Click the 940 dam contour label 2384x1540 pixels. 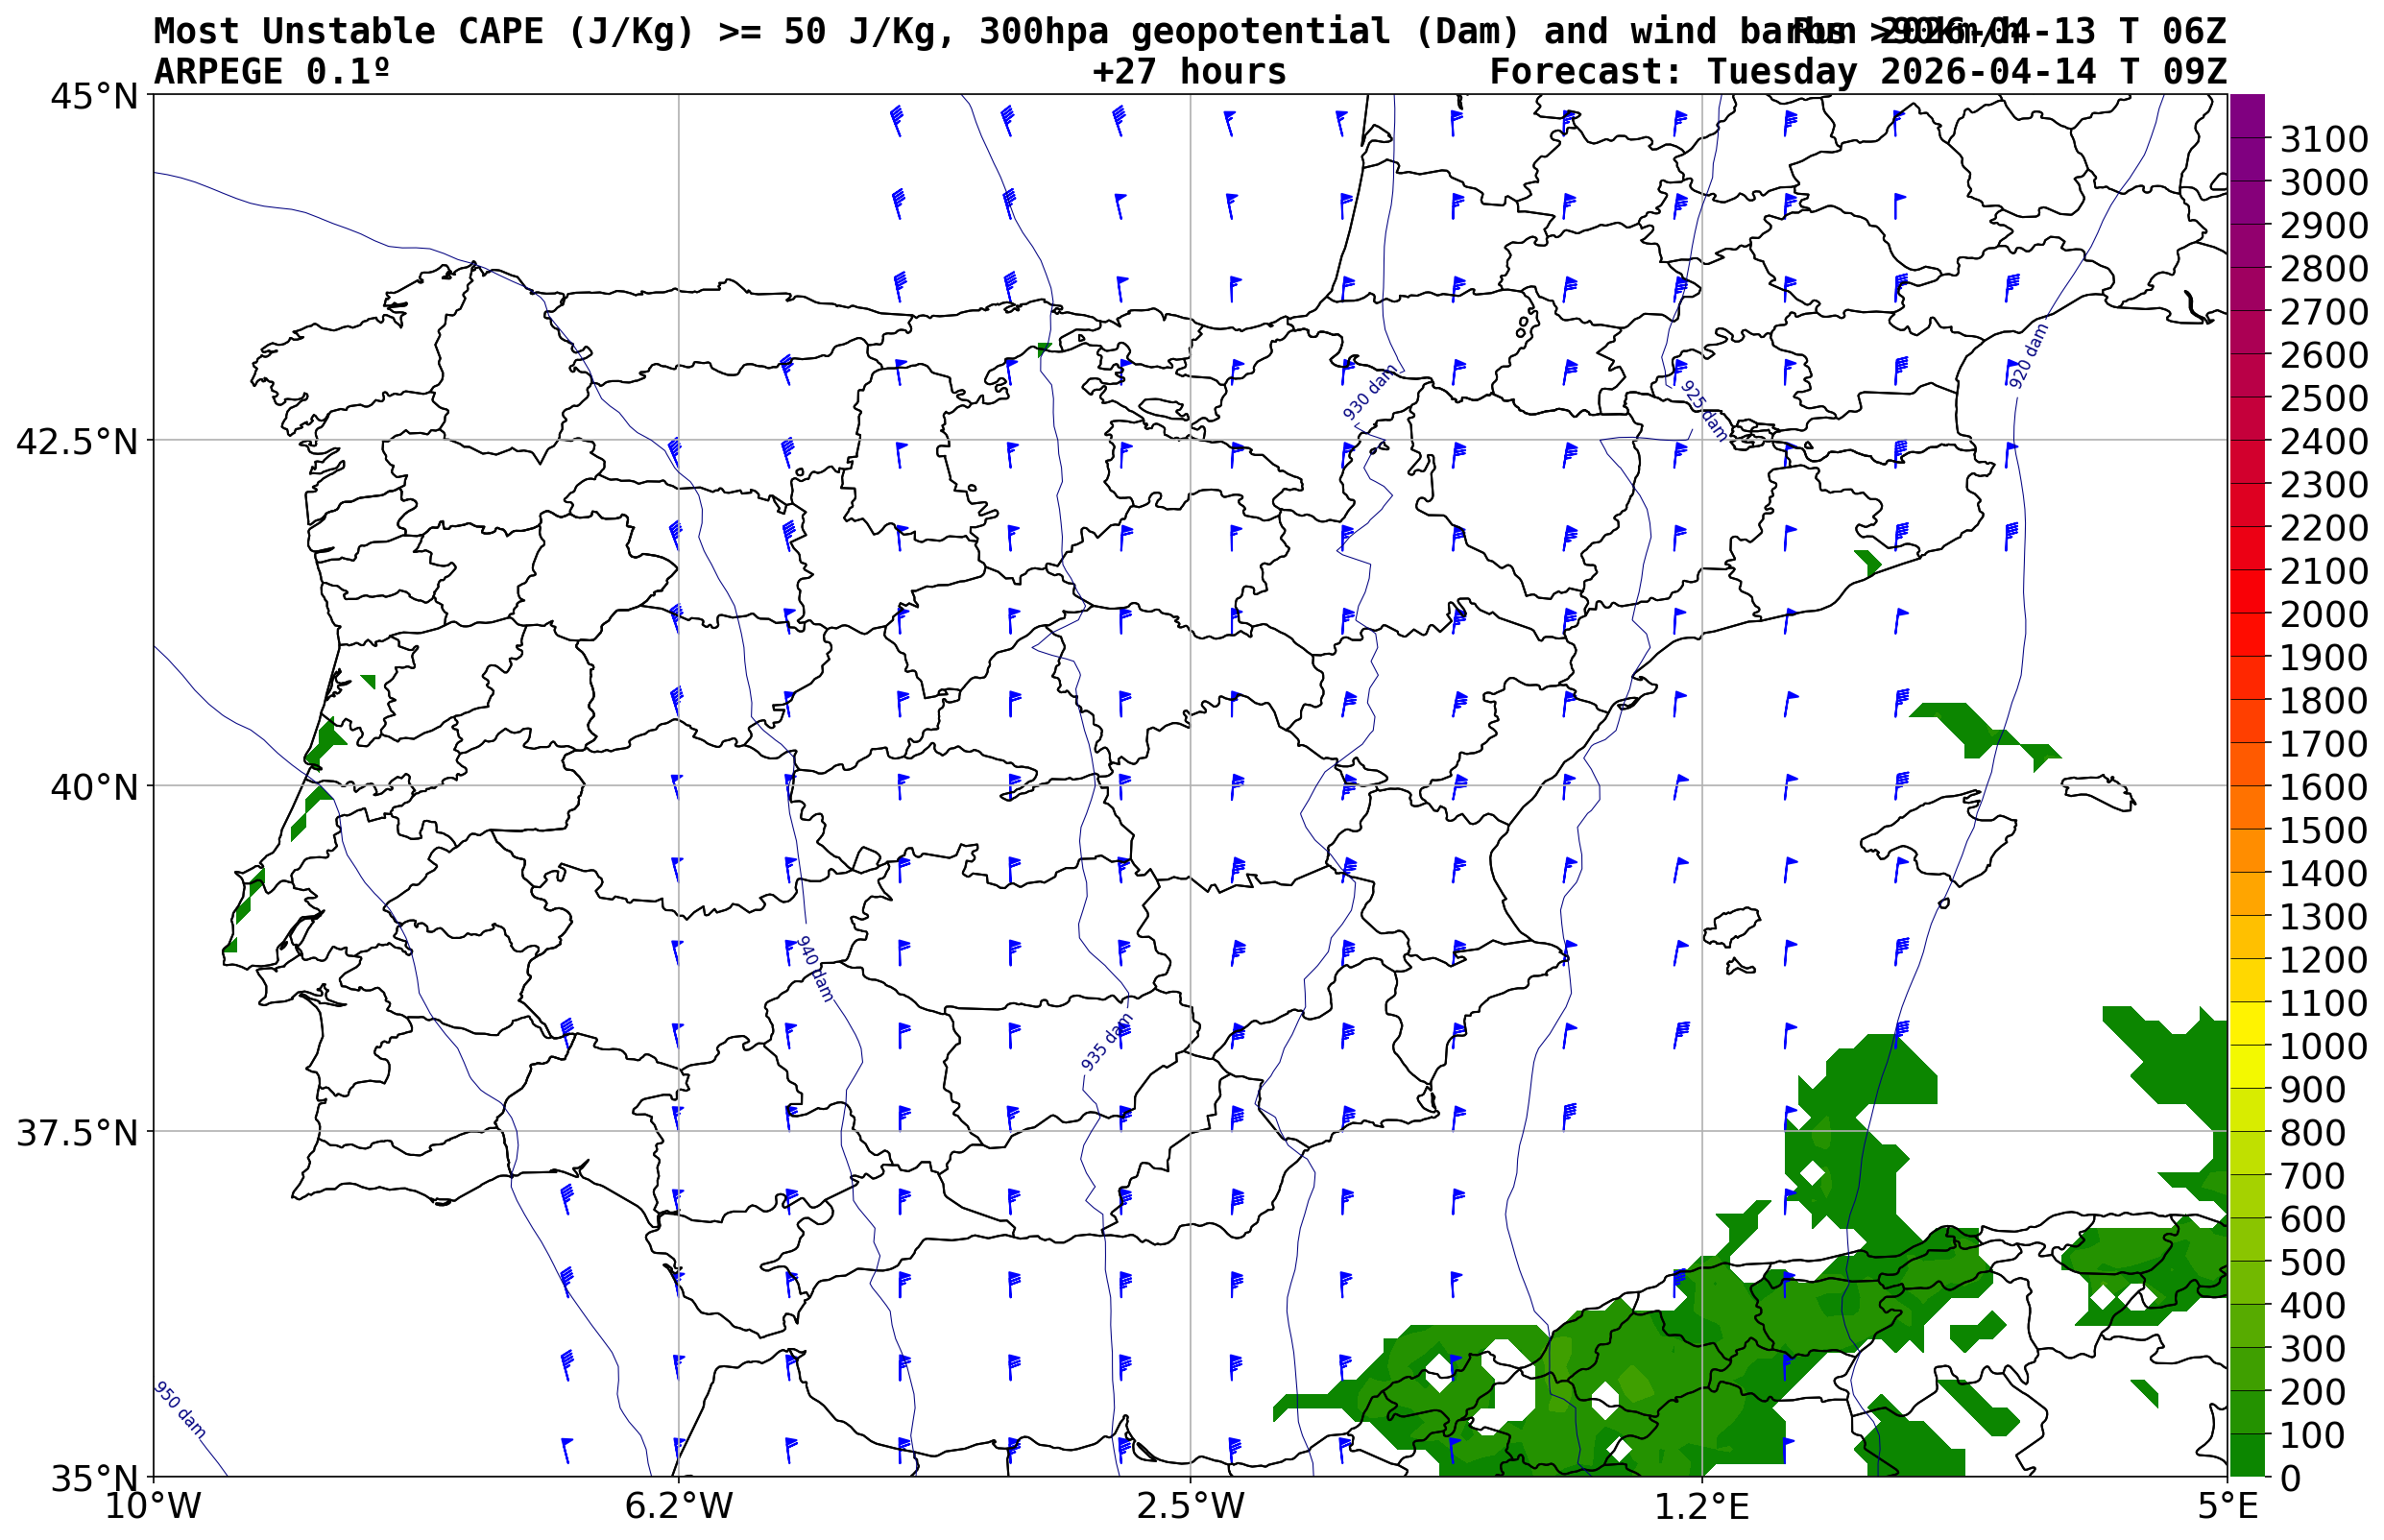pos(814,969)
